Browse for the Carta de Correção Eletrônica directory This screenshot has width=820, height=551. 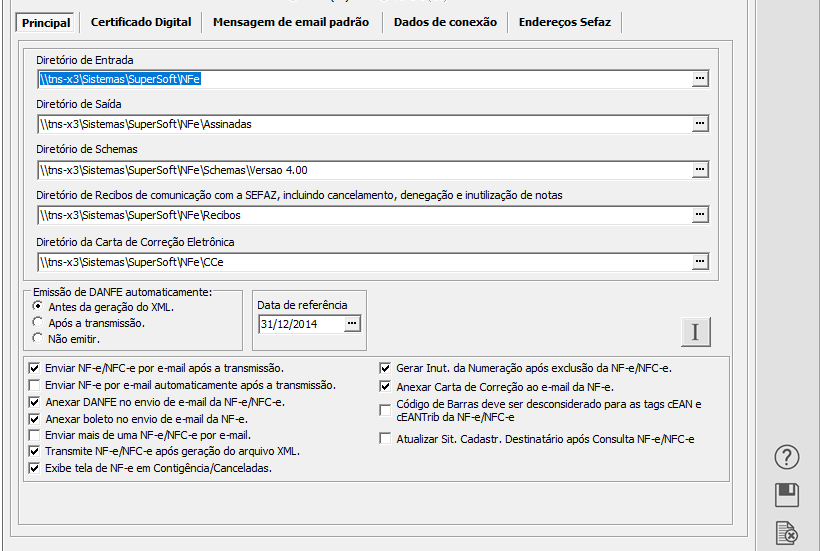(x=700, y=262)
